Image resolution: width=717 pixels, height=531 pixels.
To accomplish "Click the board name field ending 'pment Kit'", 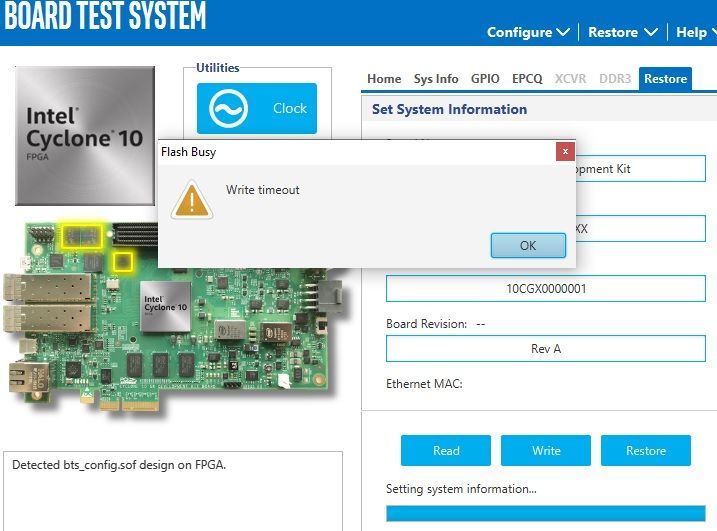I will [x=640, y=169].
